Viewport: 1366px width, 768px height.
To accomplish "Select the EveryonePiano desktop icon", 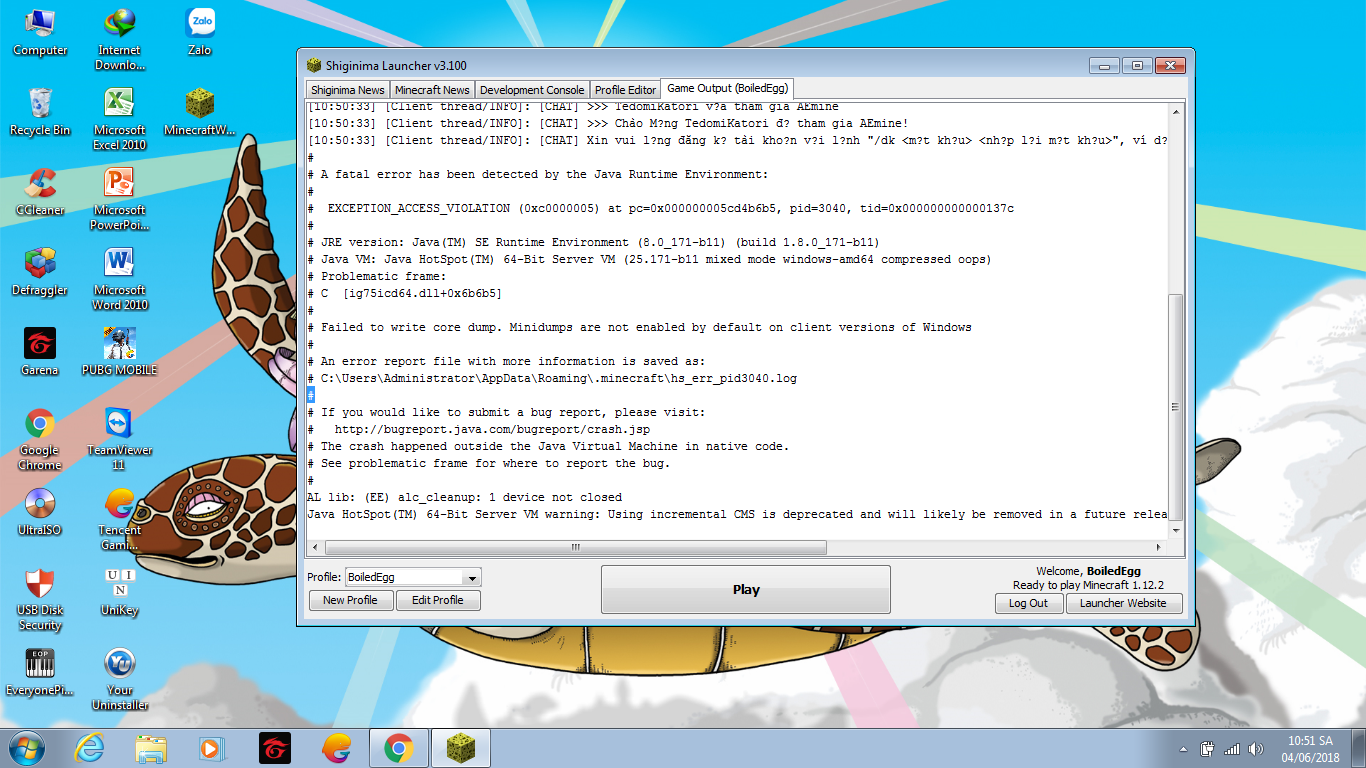I will pos(40,672).
